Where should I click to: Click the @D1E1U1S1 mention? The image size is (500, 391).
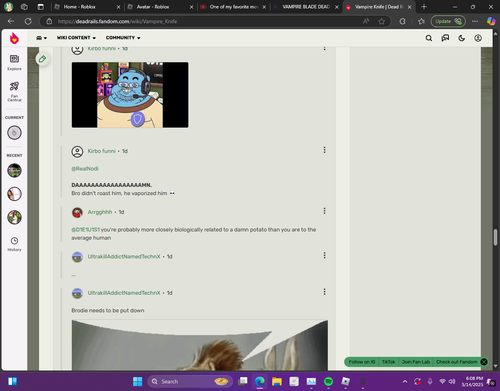tap(85, 230)
